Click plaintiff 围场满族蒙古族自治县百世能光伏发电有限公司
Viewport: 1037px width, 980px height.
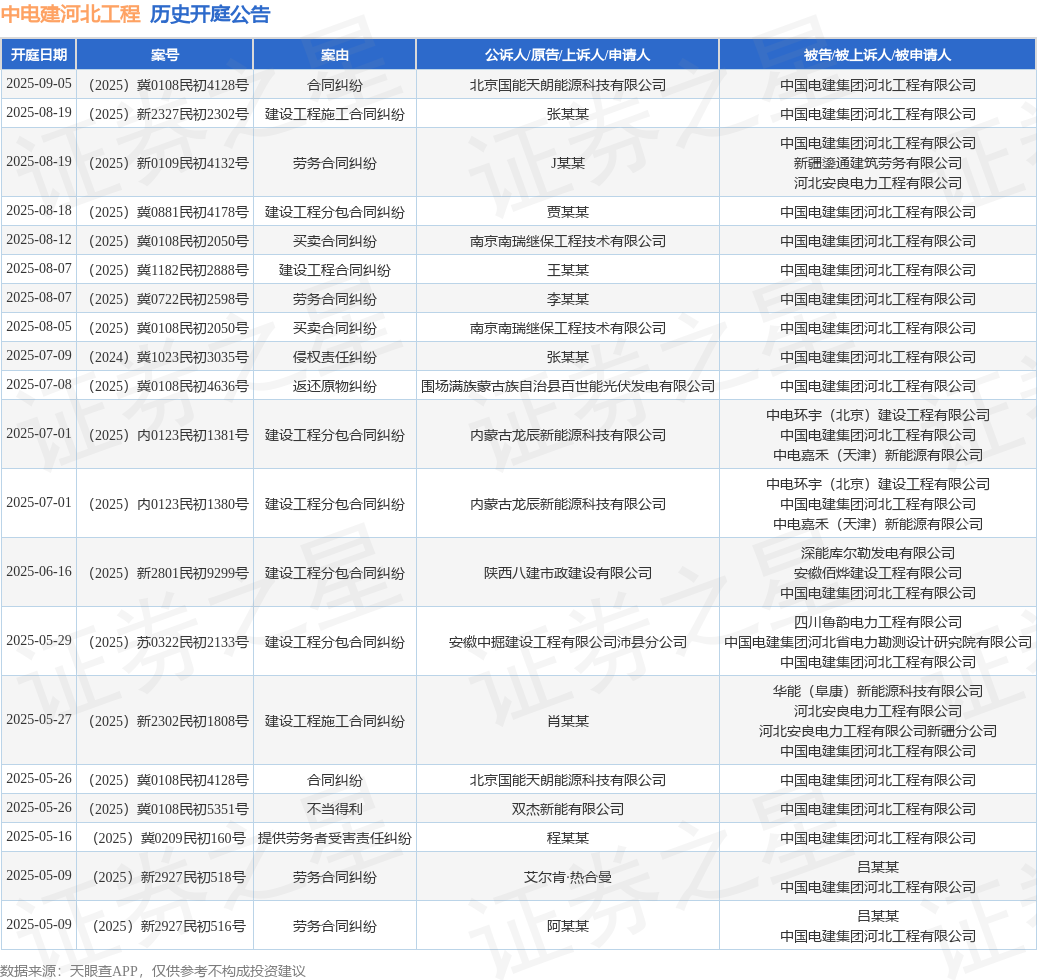[567, 387]
